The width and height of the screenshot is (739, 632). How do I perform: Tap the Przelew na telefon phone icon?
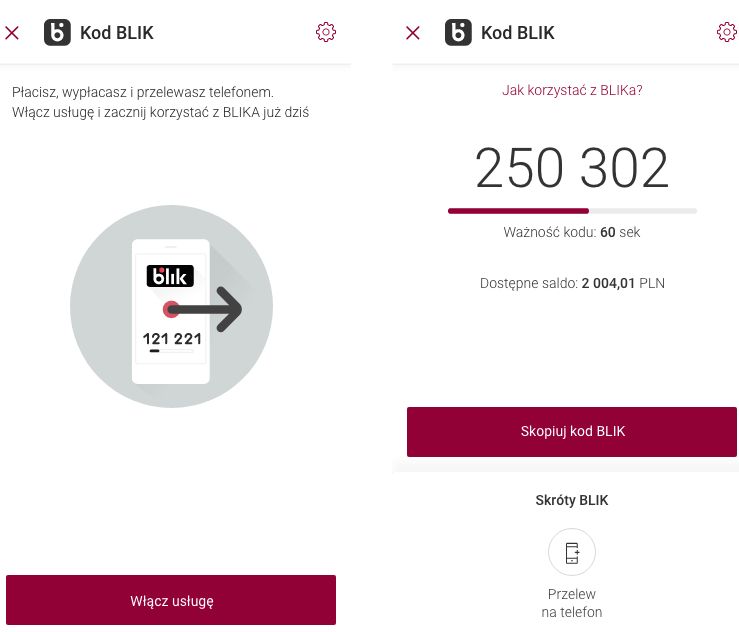point(572,552)
